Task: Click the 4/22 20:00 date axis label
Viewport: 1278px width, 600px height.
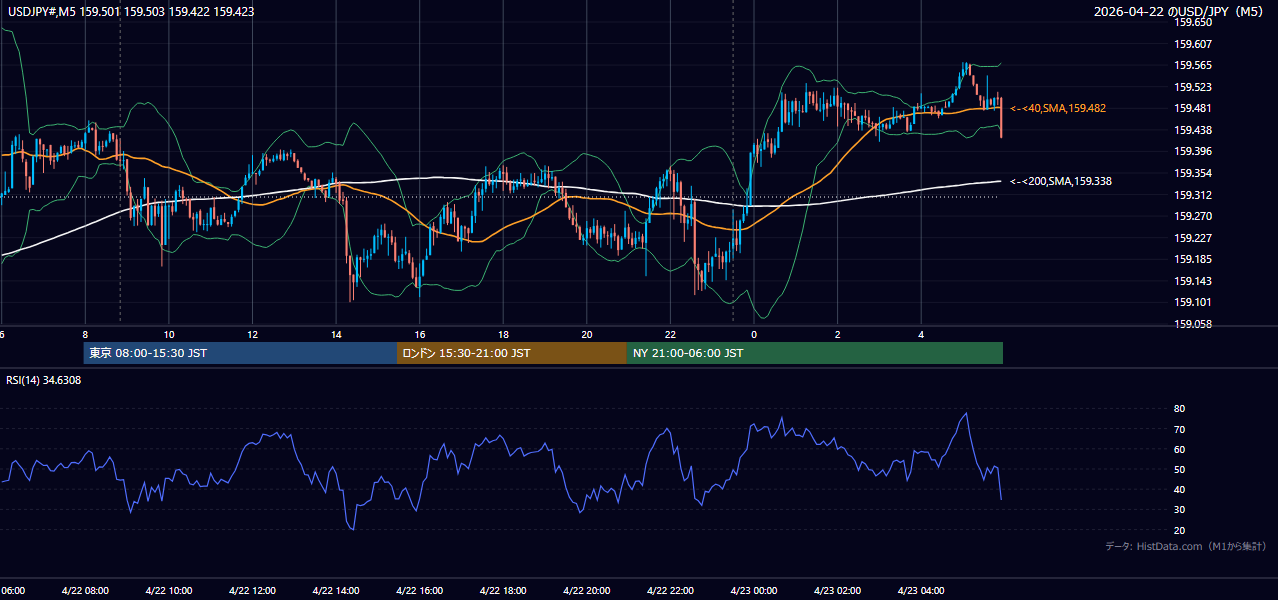Action: (587, 591)
